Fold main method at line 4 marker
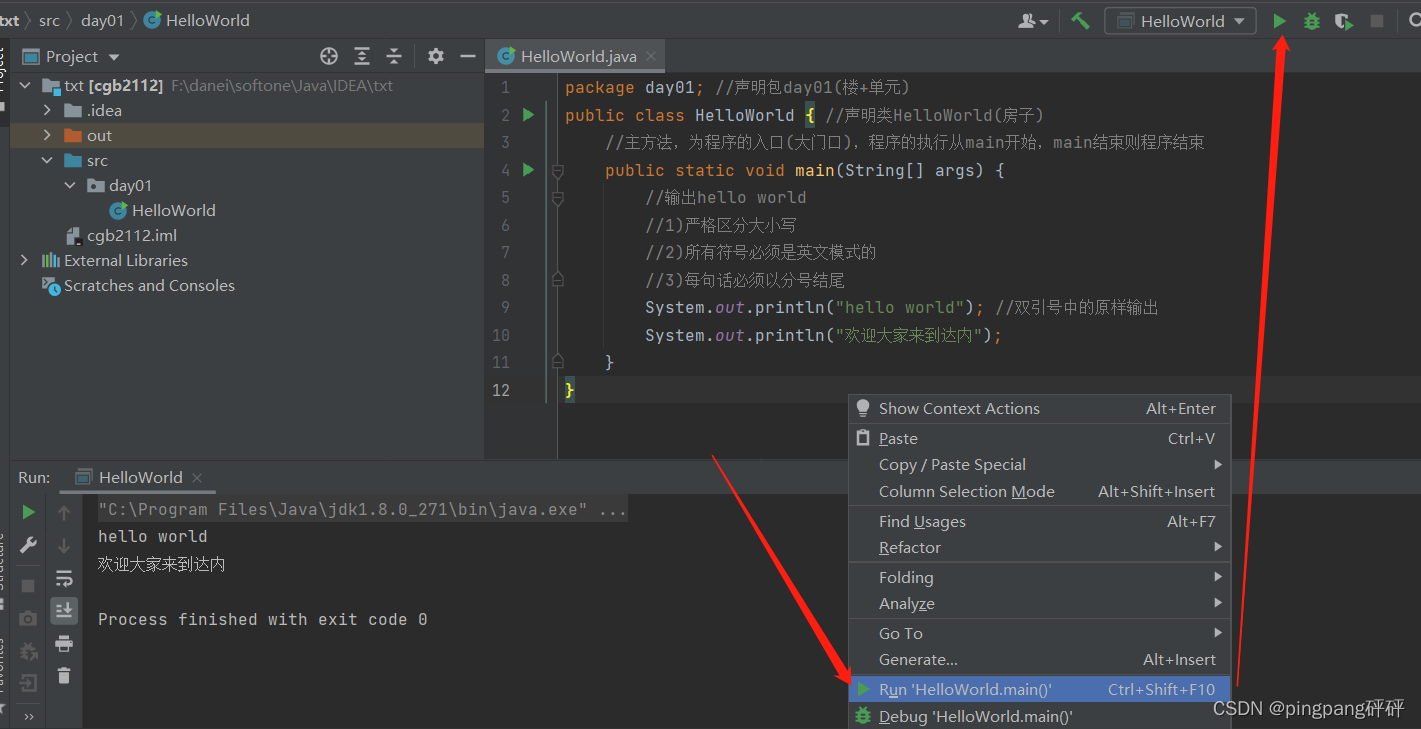 point(558,171)
